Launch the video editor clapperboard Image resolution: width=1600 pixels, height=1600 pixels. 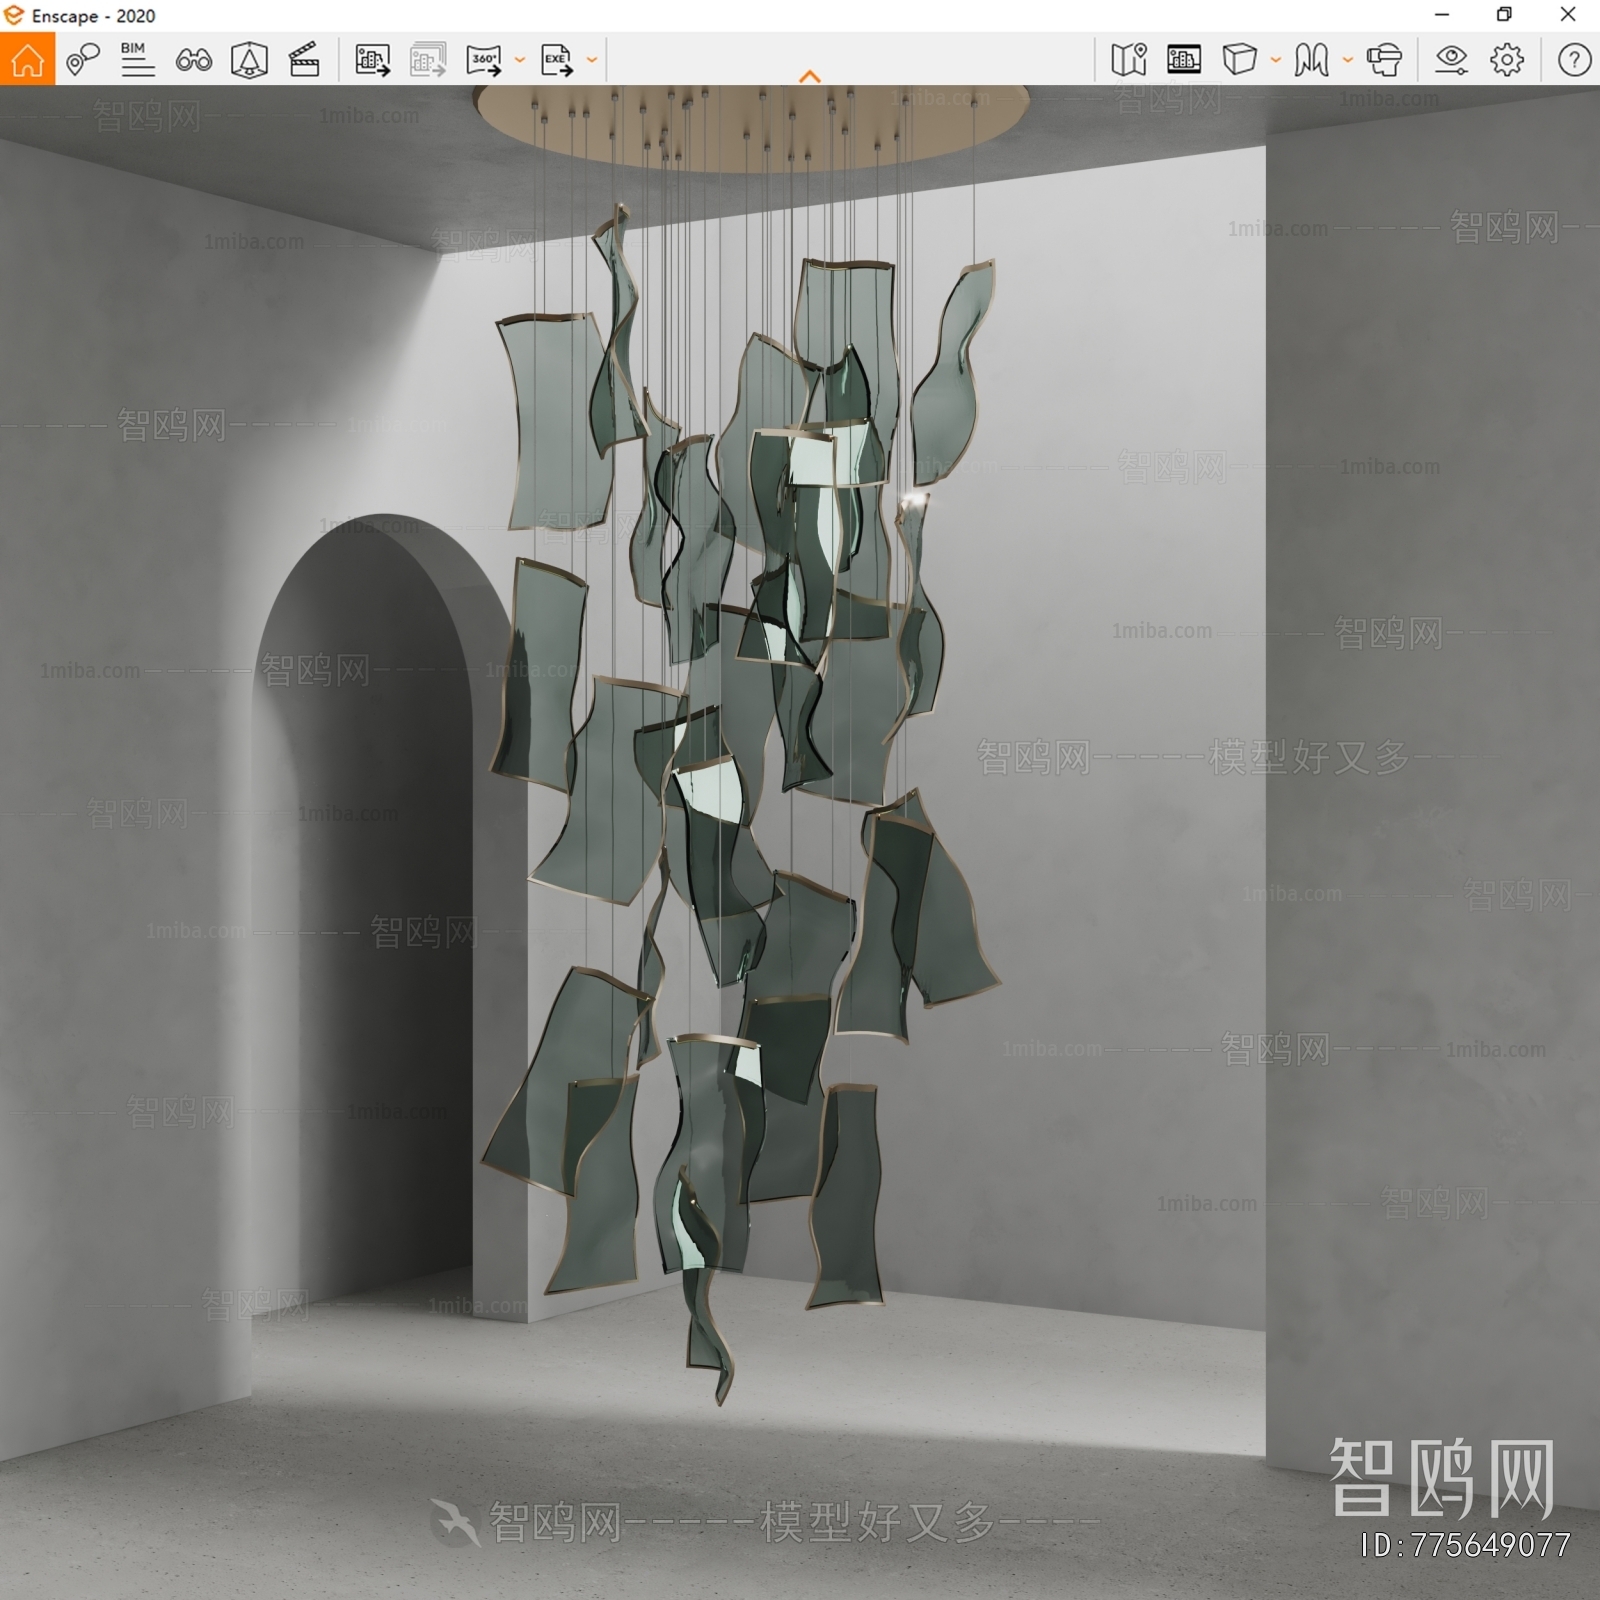coord(306,60)
